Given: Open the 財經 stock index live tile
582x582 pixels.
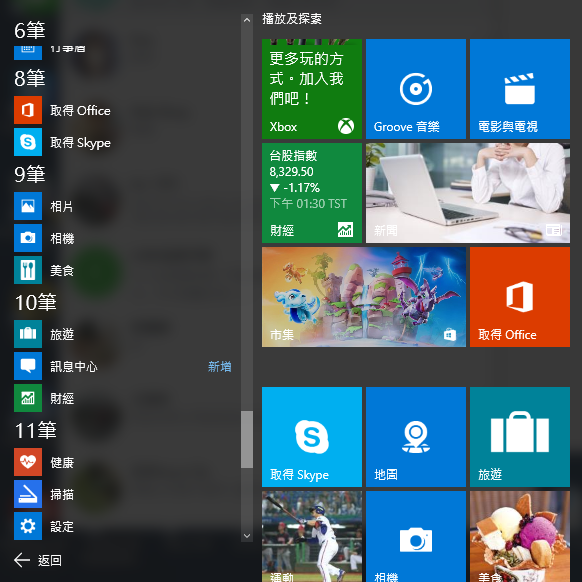Looking at the screenshot, I should pyautogui.click(x=312, y=193).
